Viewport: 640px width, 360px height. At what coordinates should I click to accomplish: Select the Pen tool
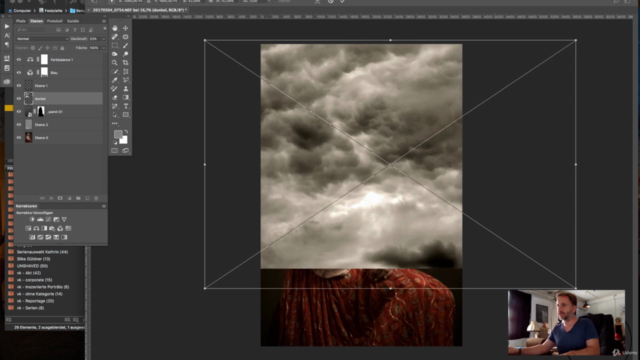coord(115,106)
